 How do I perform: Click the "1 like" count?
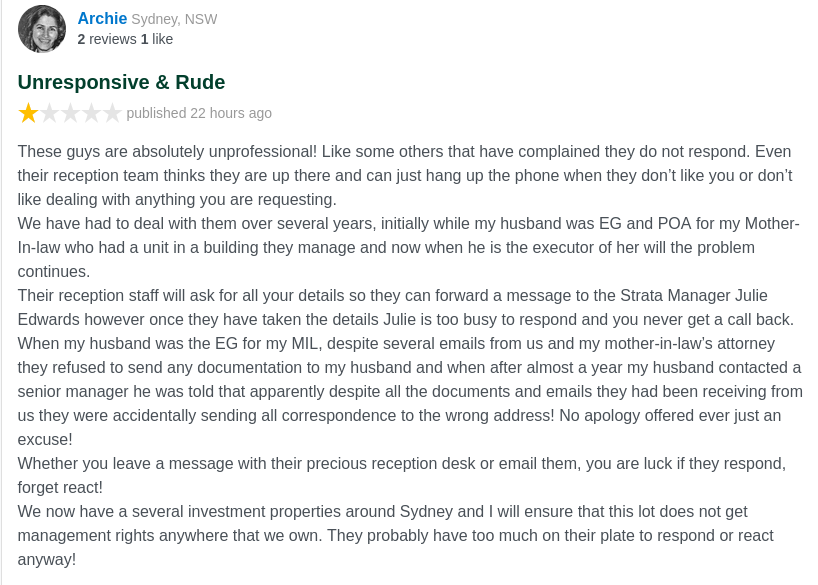pyautogui.click(x=157, y=39)
